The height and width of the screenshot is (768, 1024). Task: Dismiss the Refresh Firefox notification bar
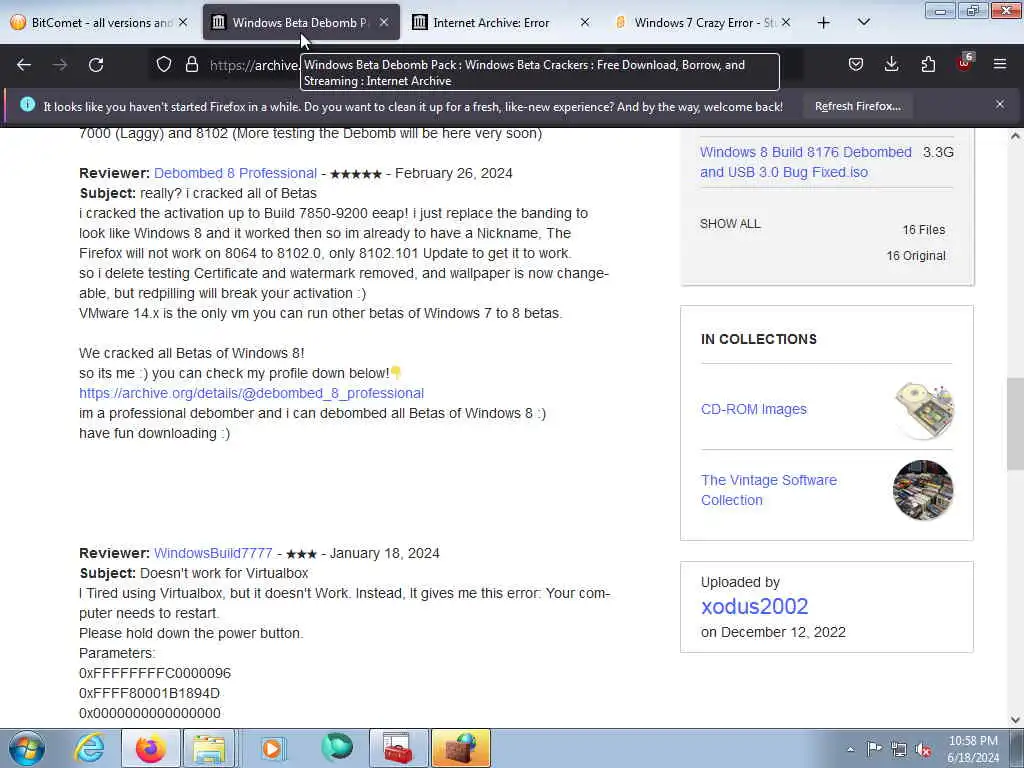point(1000,104)
